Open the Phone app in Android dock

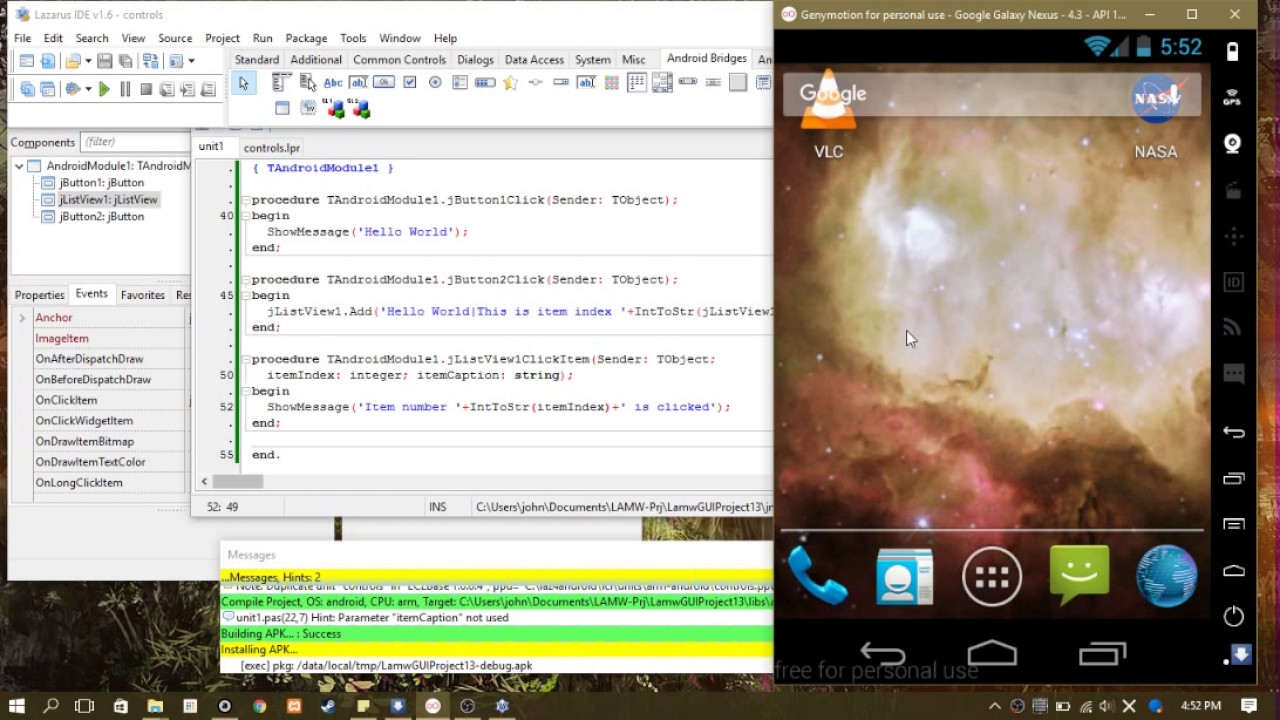(817, 576)
